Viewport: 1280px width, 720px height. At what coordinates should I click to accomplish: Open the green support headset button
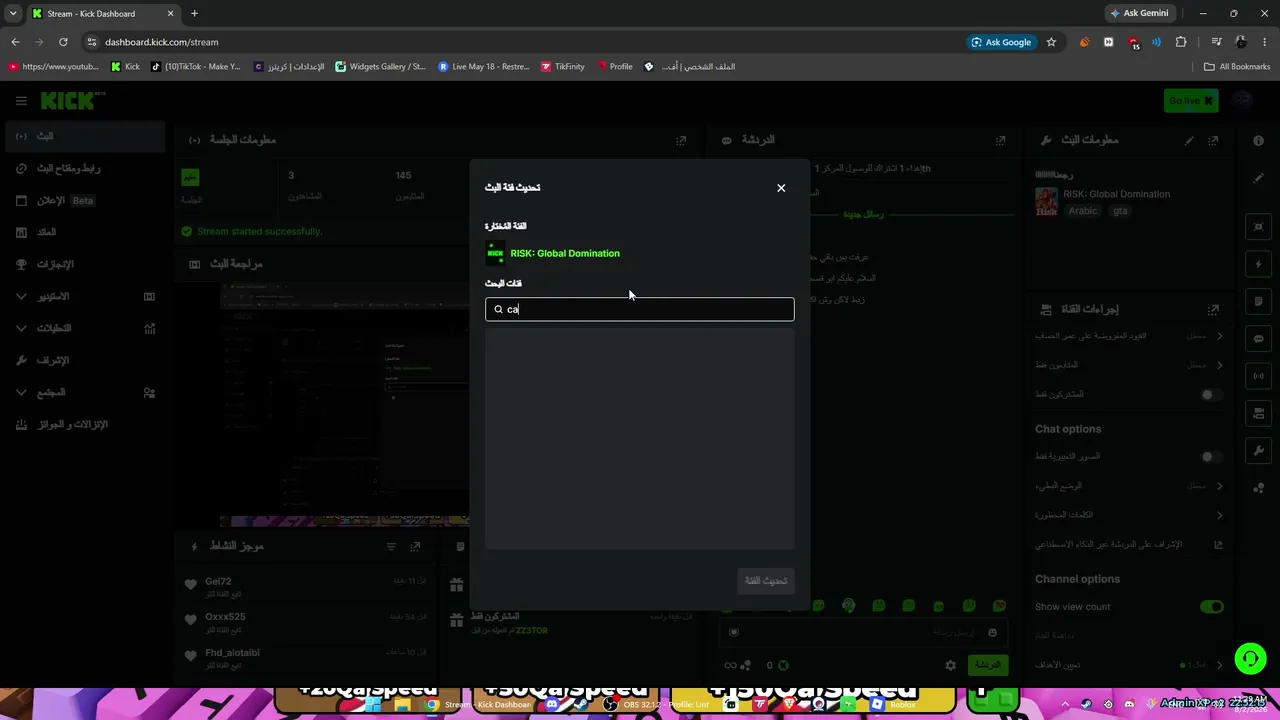point(1250,658)
